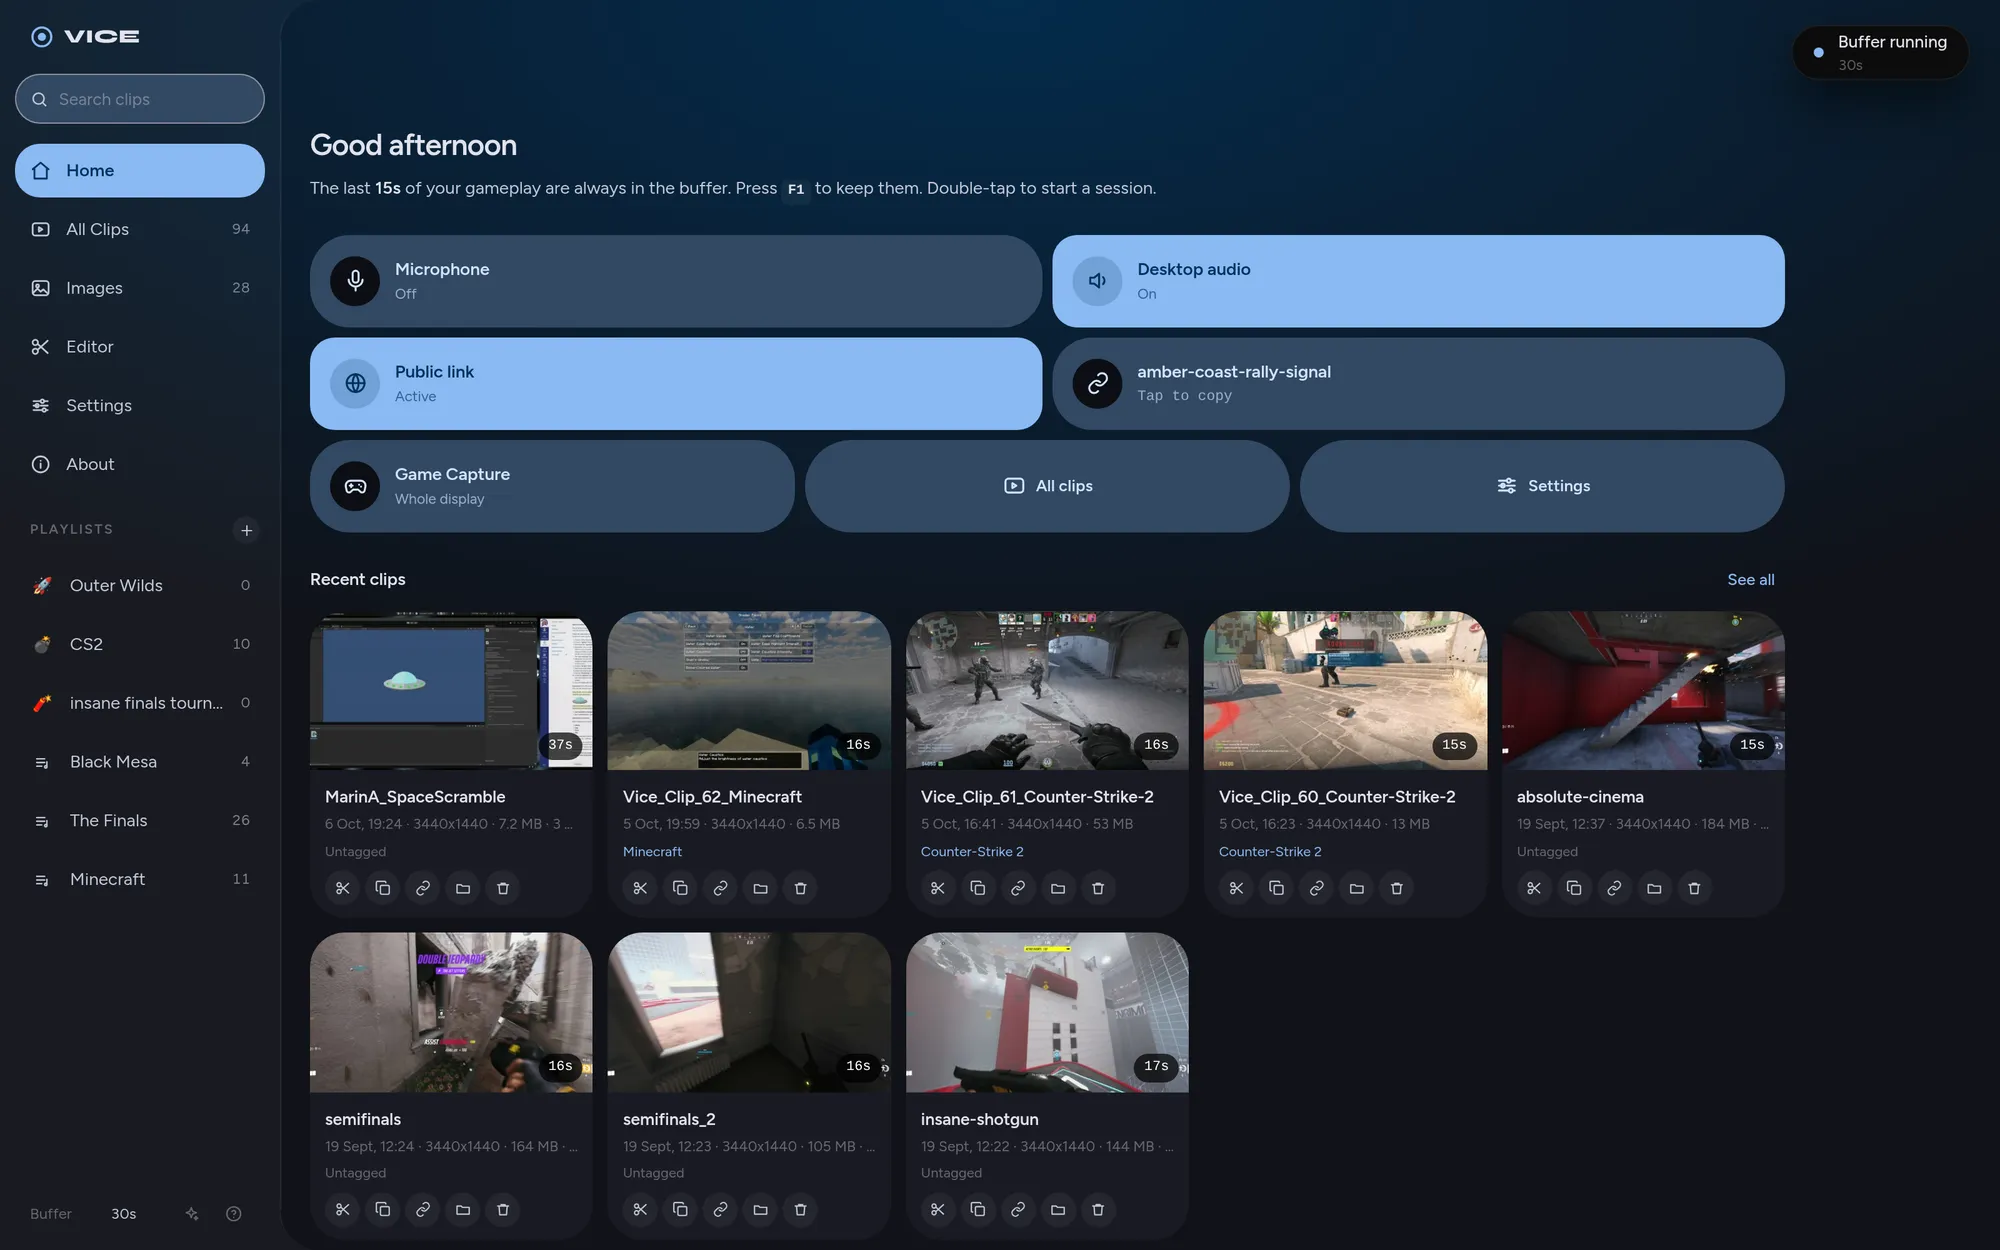
Task: Select the Black Mesa playlist
Action: (140, 762)
